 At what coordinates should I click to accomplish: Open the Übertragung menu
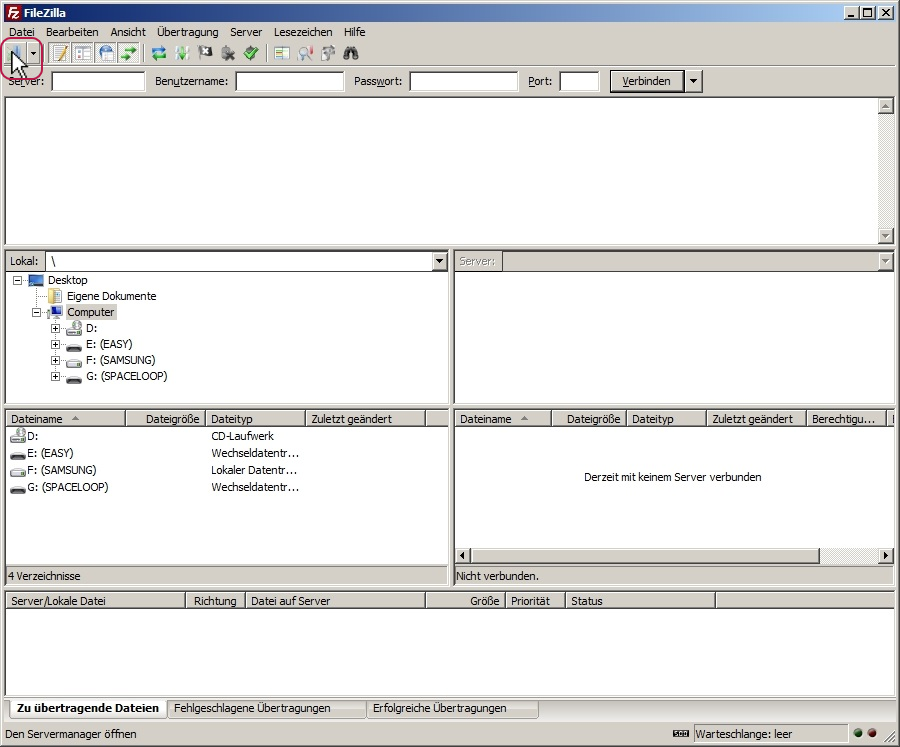point(187,32)
